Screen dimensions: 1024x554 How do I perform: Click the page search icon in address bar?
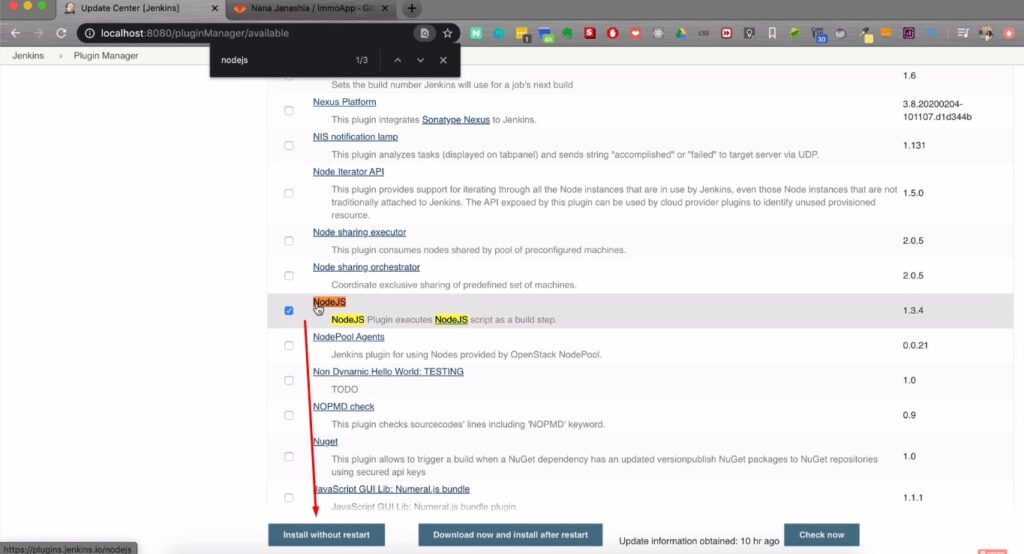tap(424, 33)
